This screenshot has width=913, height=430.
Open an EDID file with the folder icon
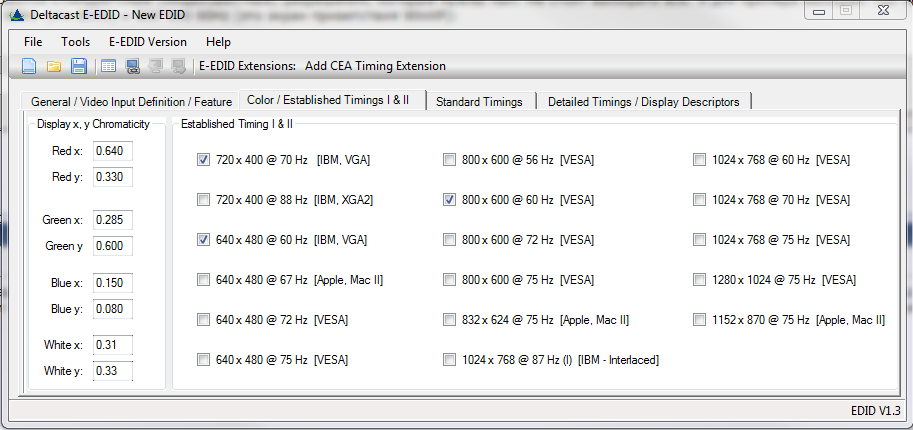54,66
